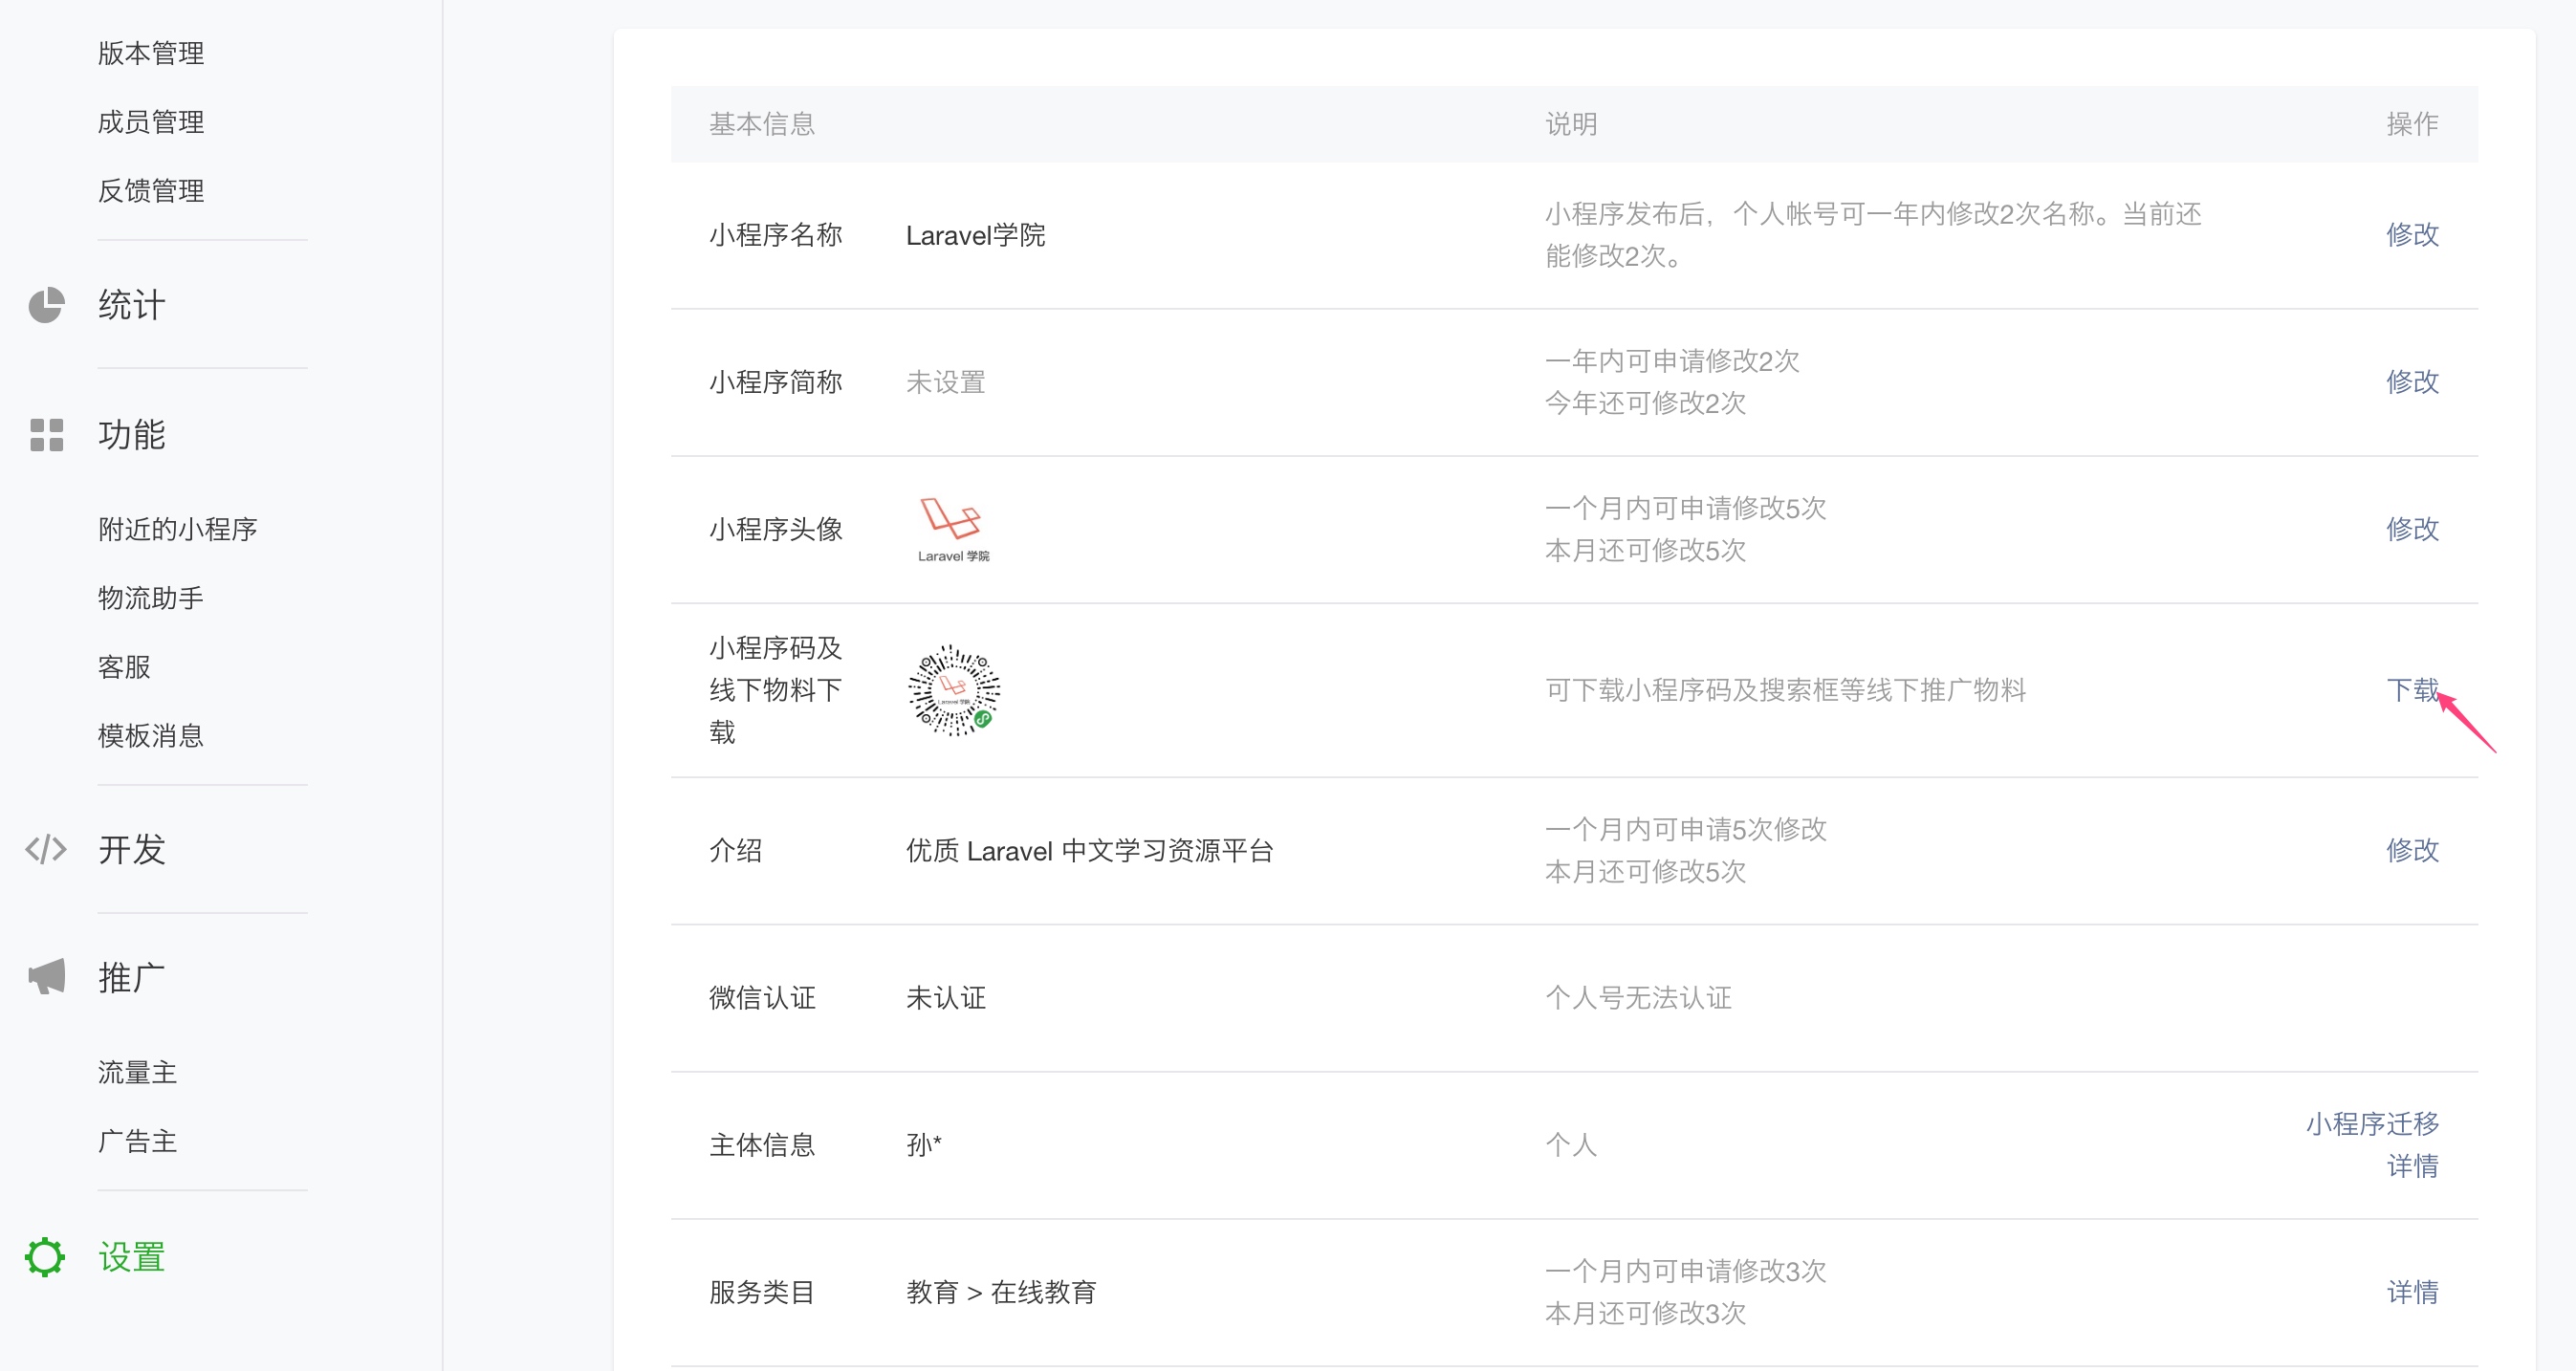Open the 反馈管理 menu item
Screen dimensions: 2576x1371
tap(151, 191)
